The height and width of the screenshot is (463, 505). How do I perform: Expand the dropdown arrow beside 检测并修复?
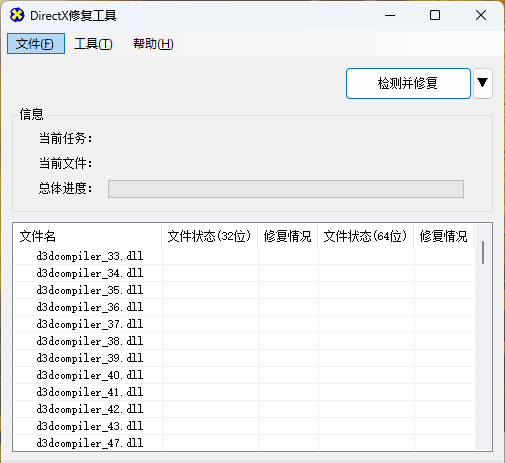483,84
